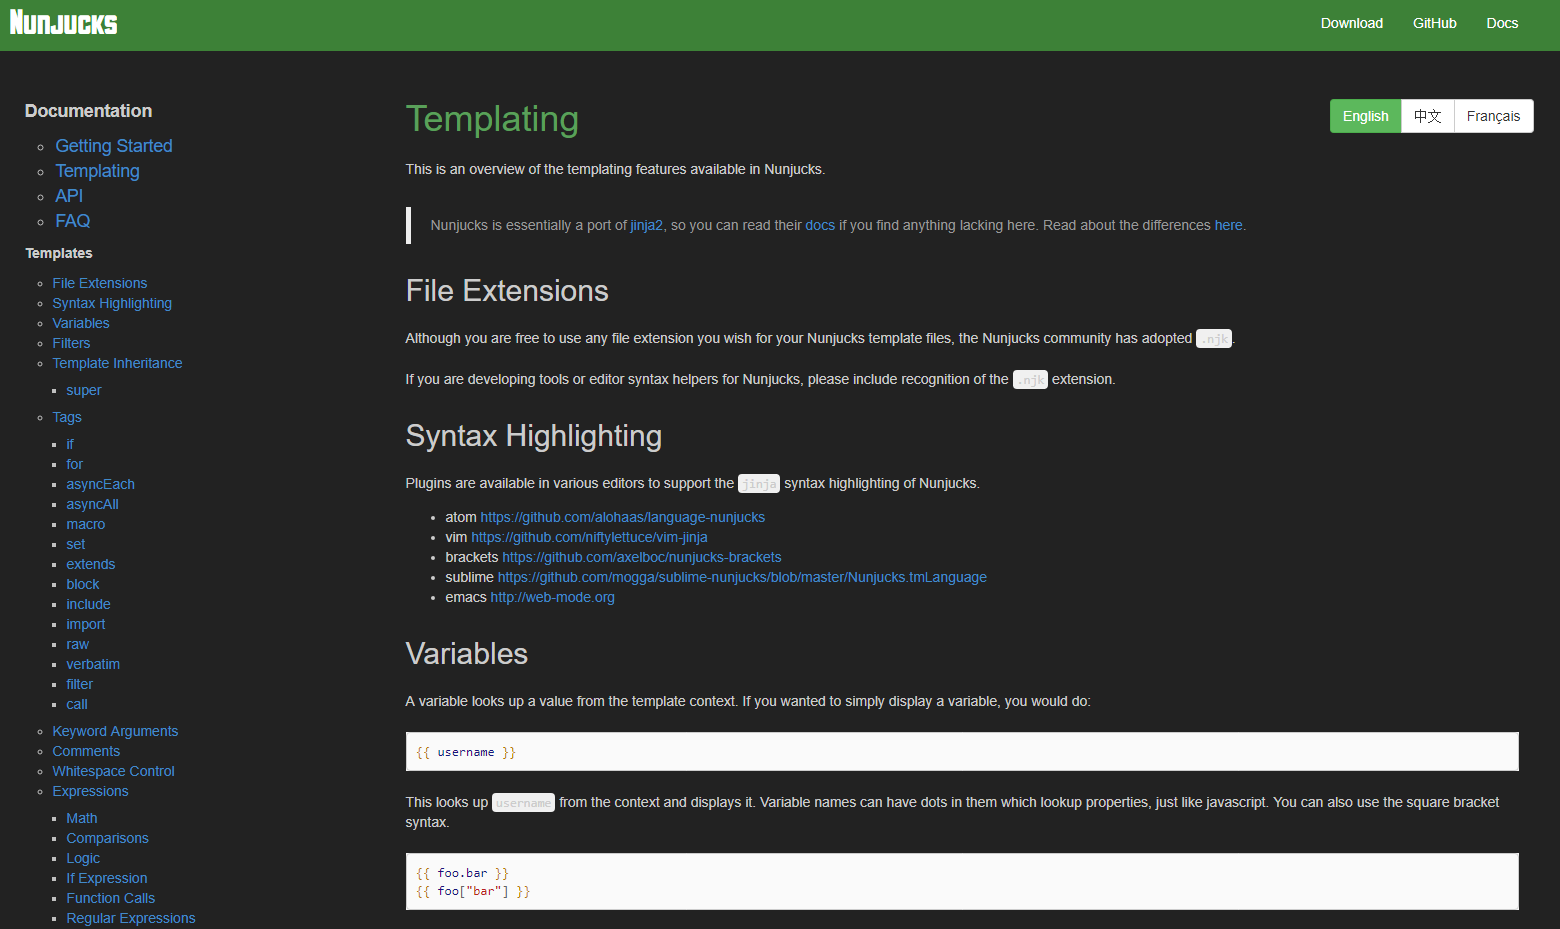Open the Filters sidebar link

tap(71, 343)
